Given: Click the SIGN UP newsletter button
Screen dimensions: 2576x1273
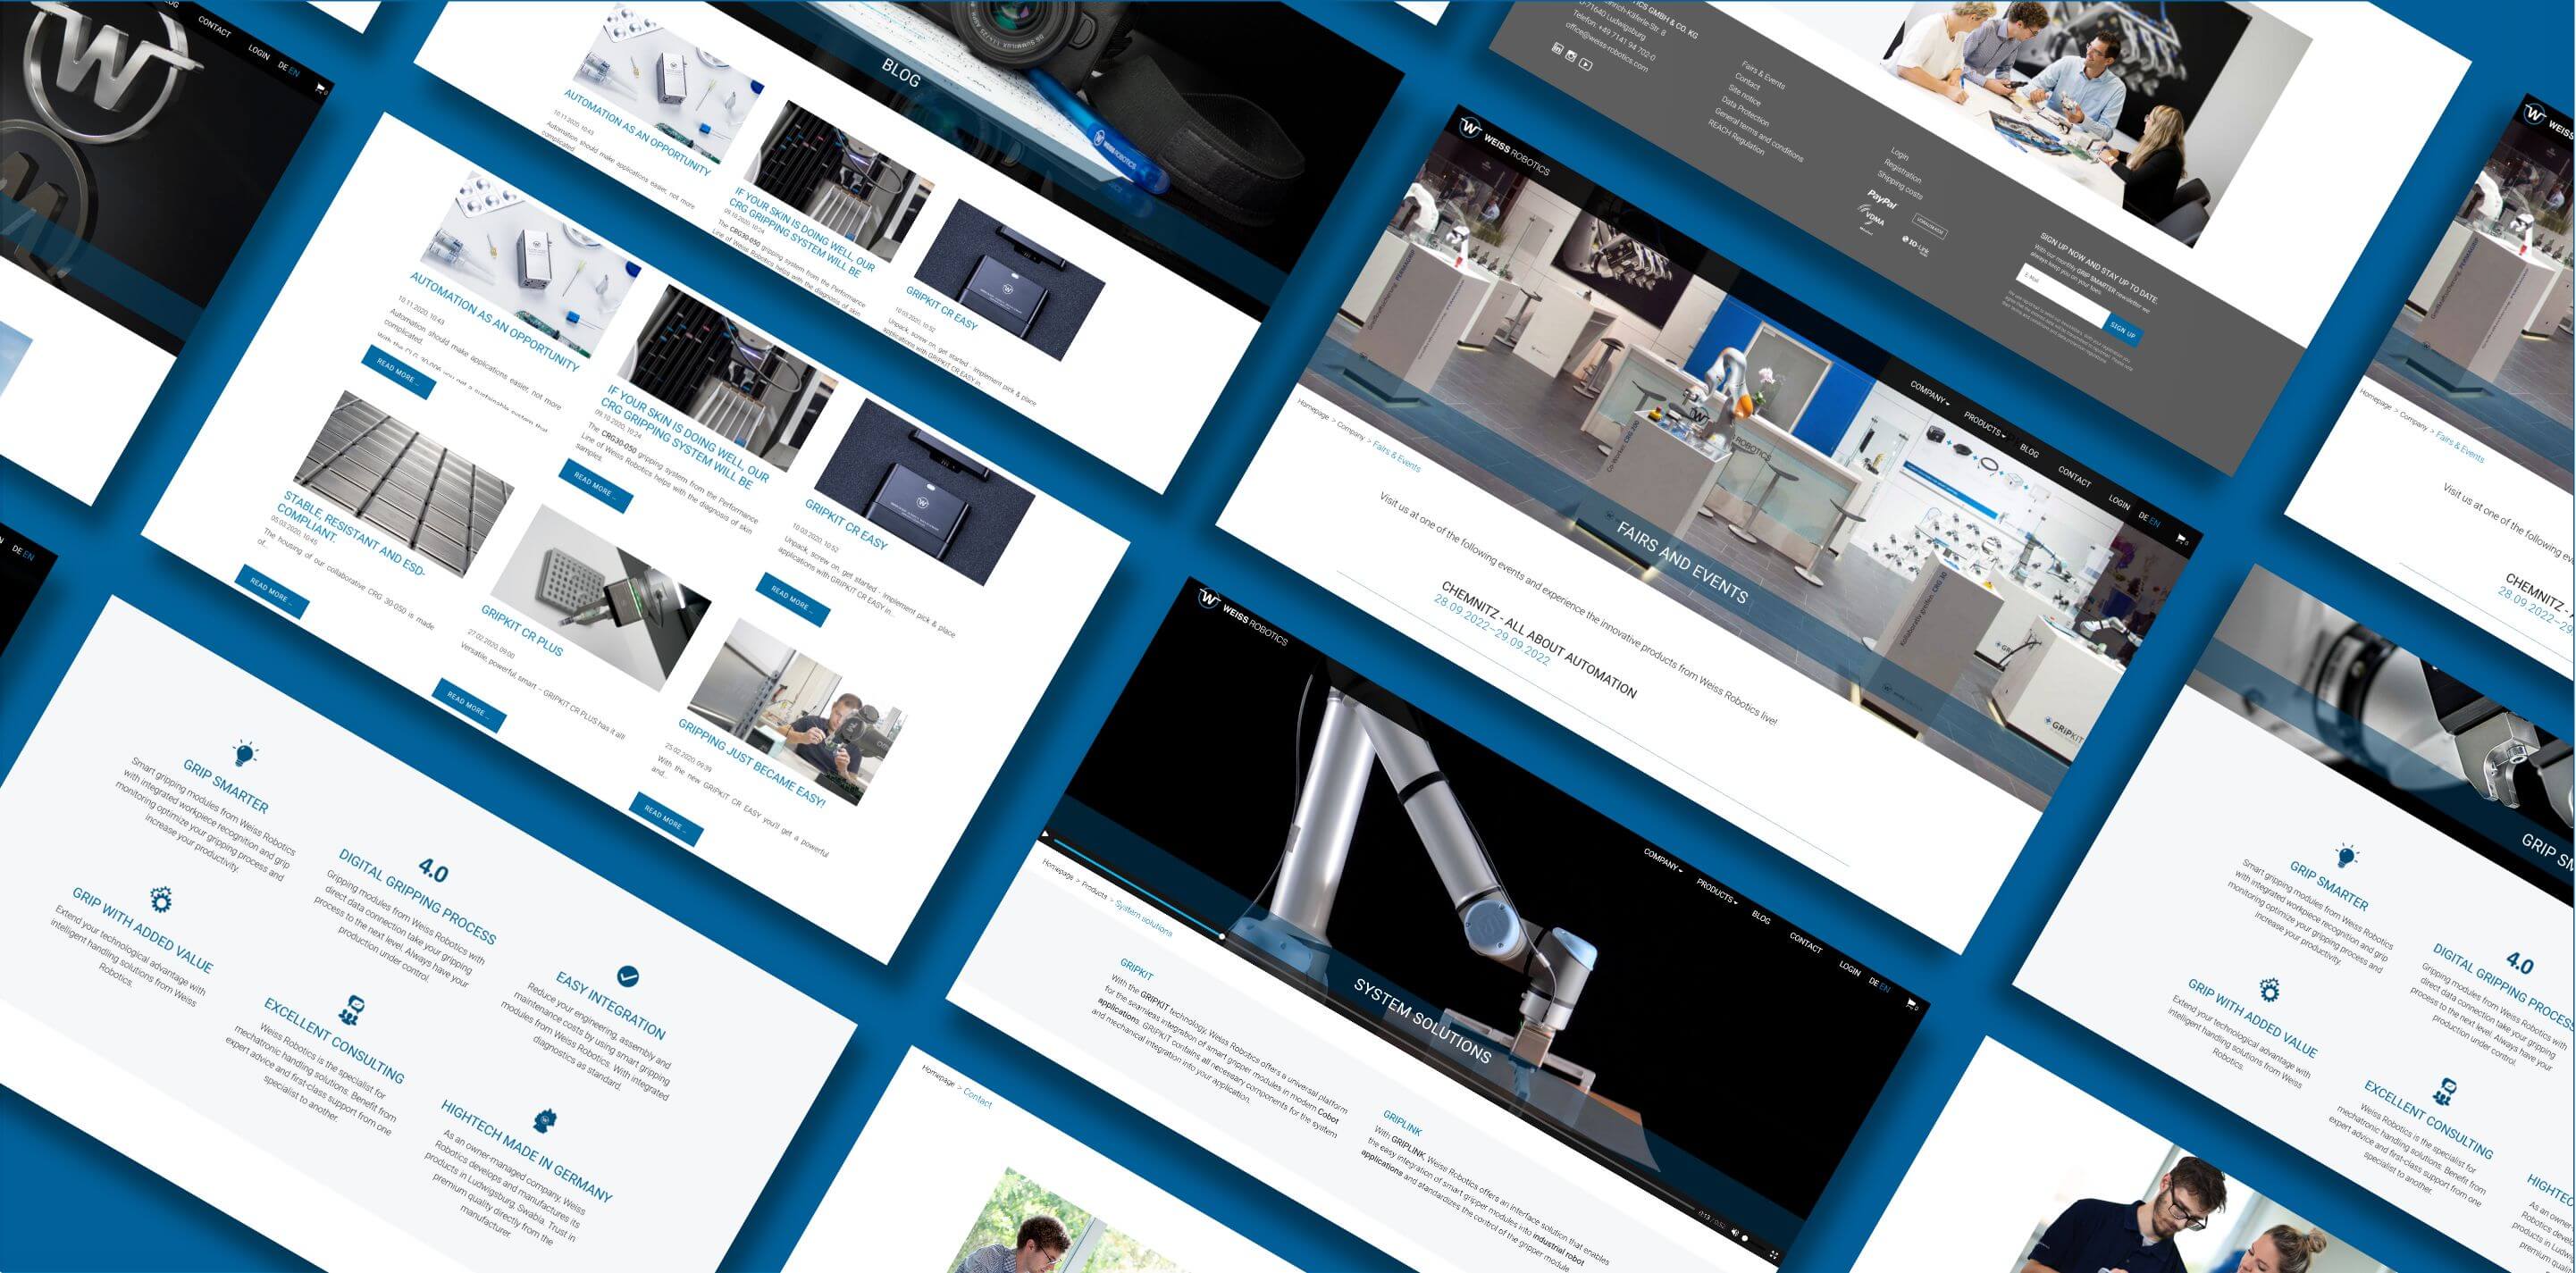Looking at the screenshot, I should click(x=2123, y=330).
